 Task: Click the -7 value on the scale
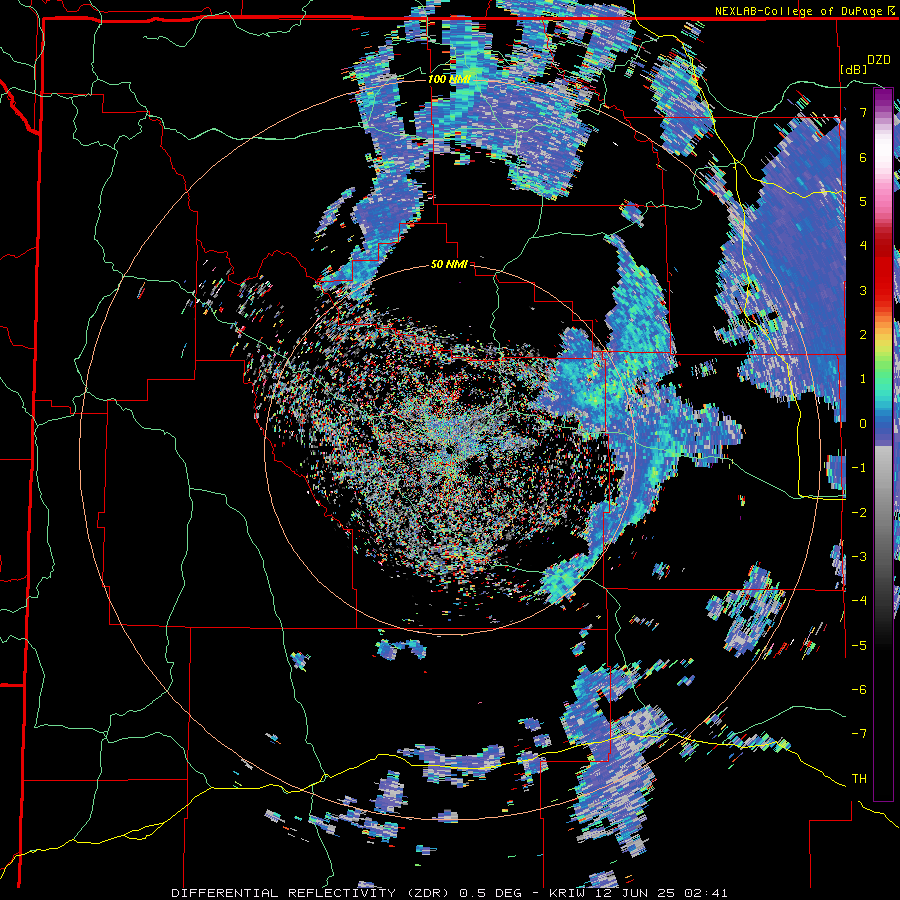(859, 734)
